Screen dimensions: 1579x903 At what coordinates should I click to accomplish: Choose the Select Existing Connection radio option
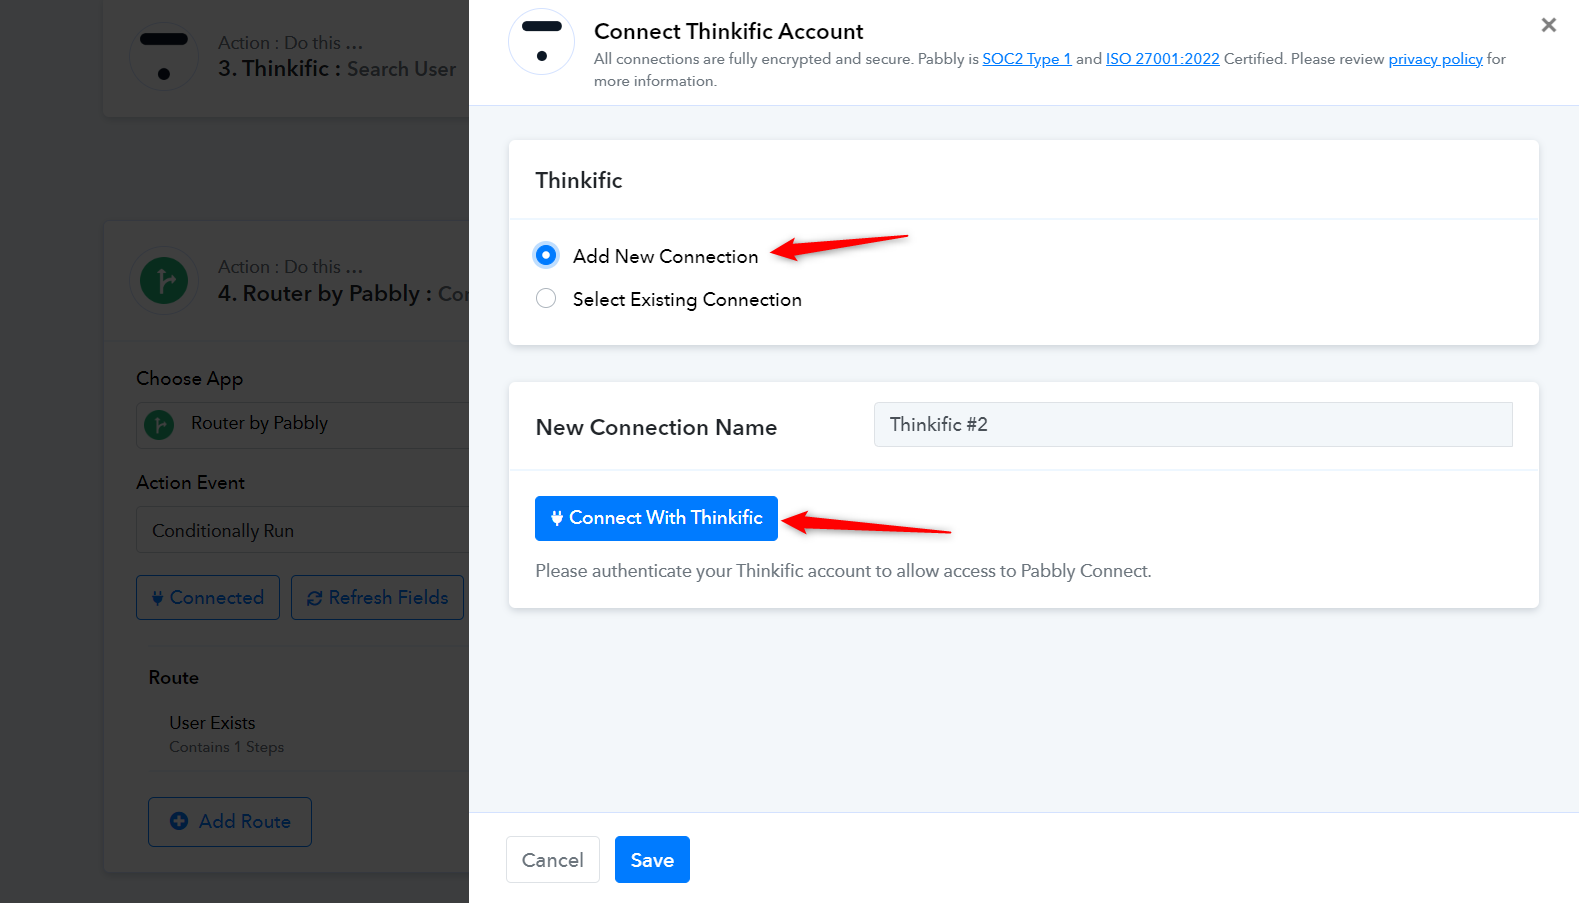pos(546,298)
